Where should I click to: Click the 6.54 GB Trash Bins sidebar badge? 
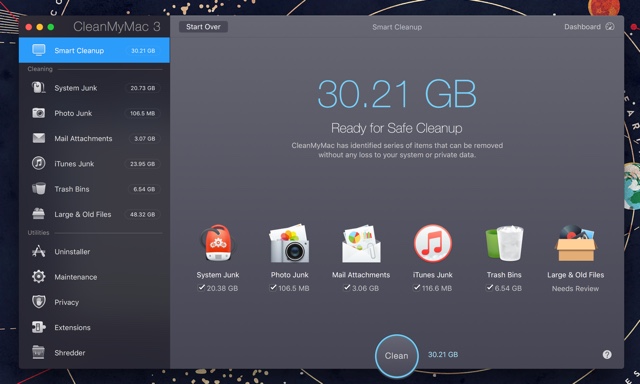144,189
